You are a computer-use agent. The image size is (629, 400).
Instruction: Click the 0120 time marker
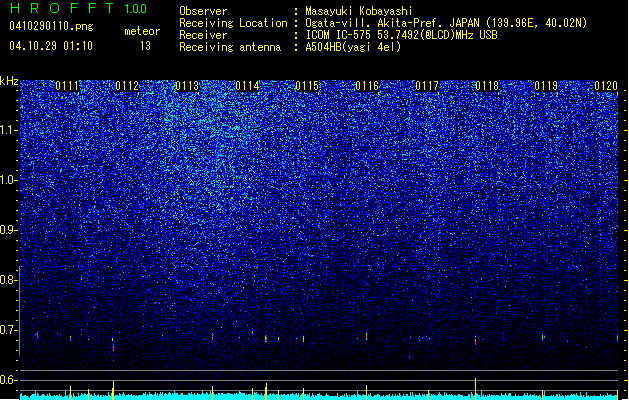(606, 86)
